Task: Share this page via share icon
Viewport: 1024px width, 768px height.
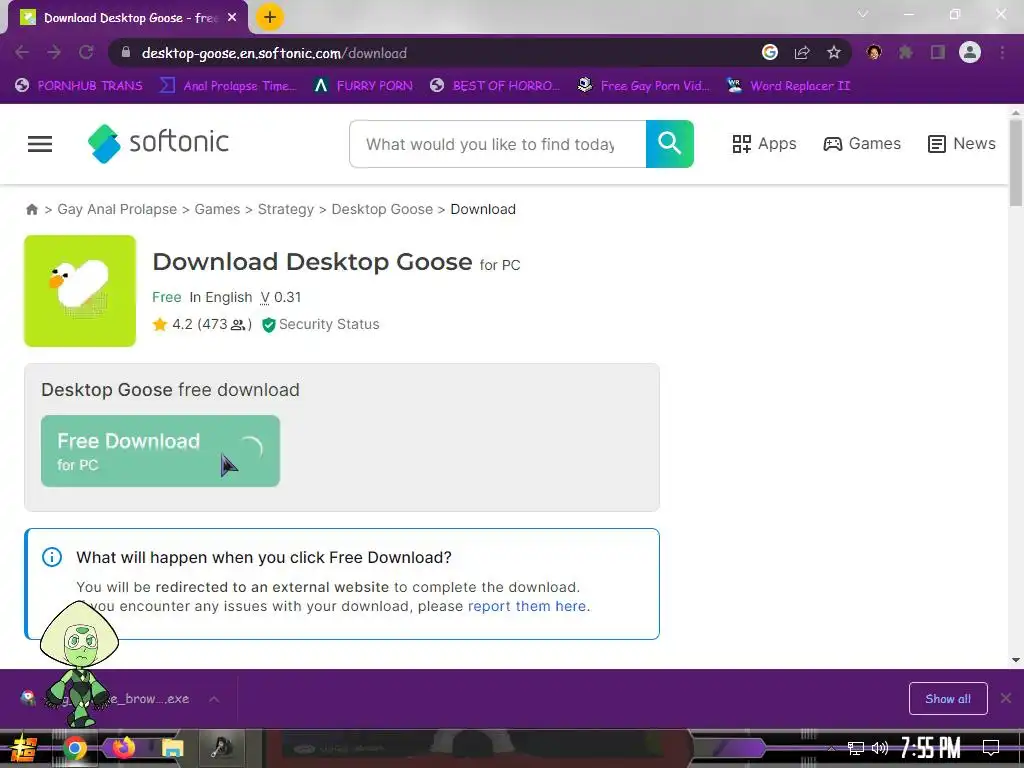Action: click(802, 53)
